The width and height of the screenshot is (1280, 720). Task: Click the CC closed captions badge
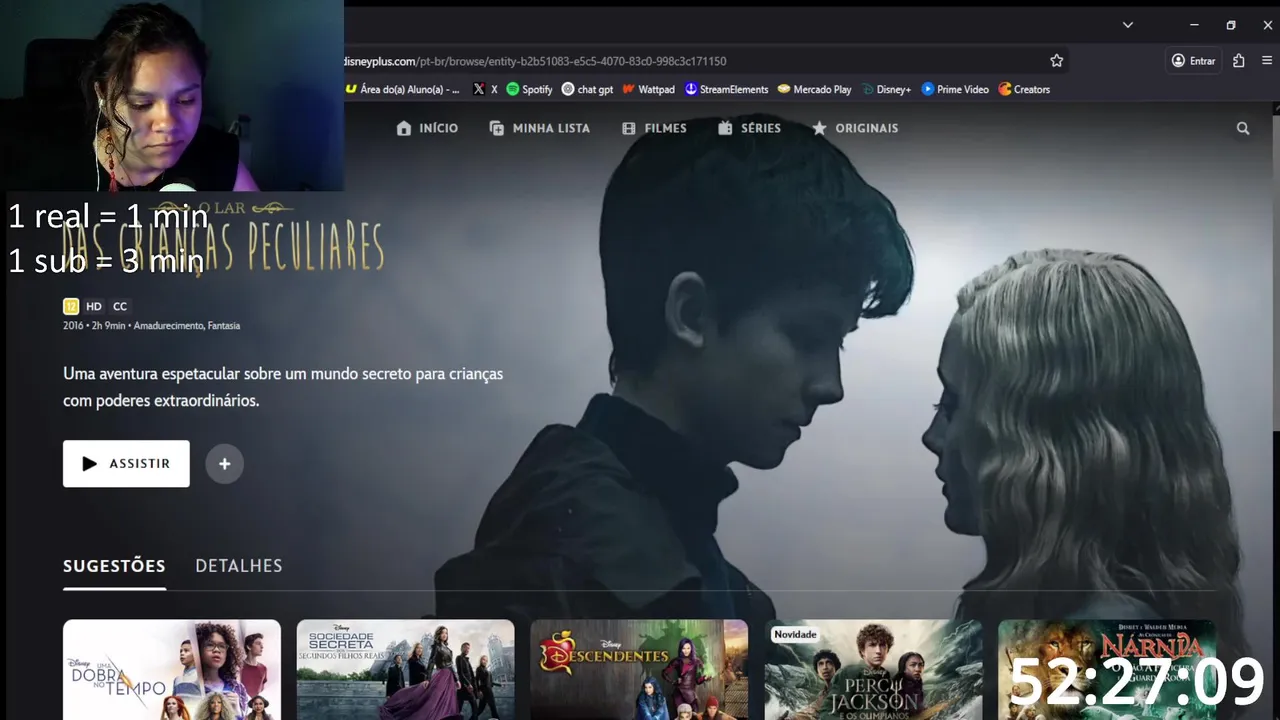(x=120, y=307)
